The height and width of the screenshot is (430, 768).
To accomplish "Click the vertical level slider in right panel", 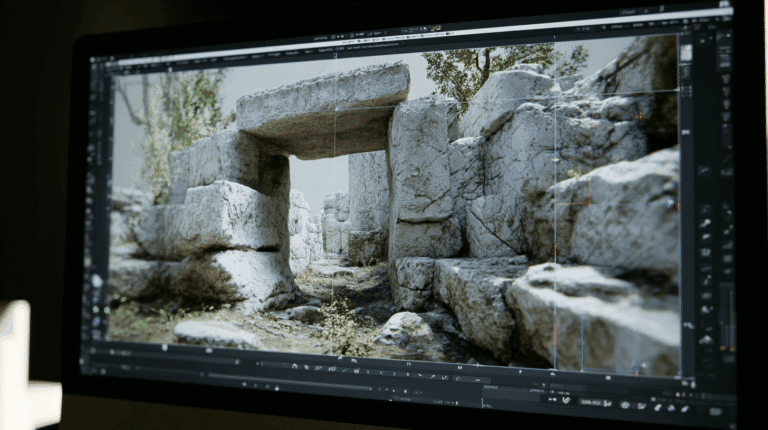I will point(728,316).
